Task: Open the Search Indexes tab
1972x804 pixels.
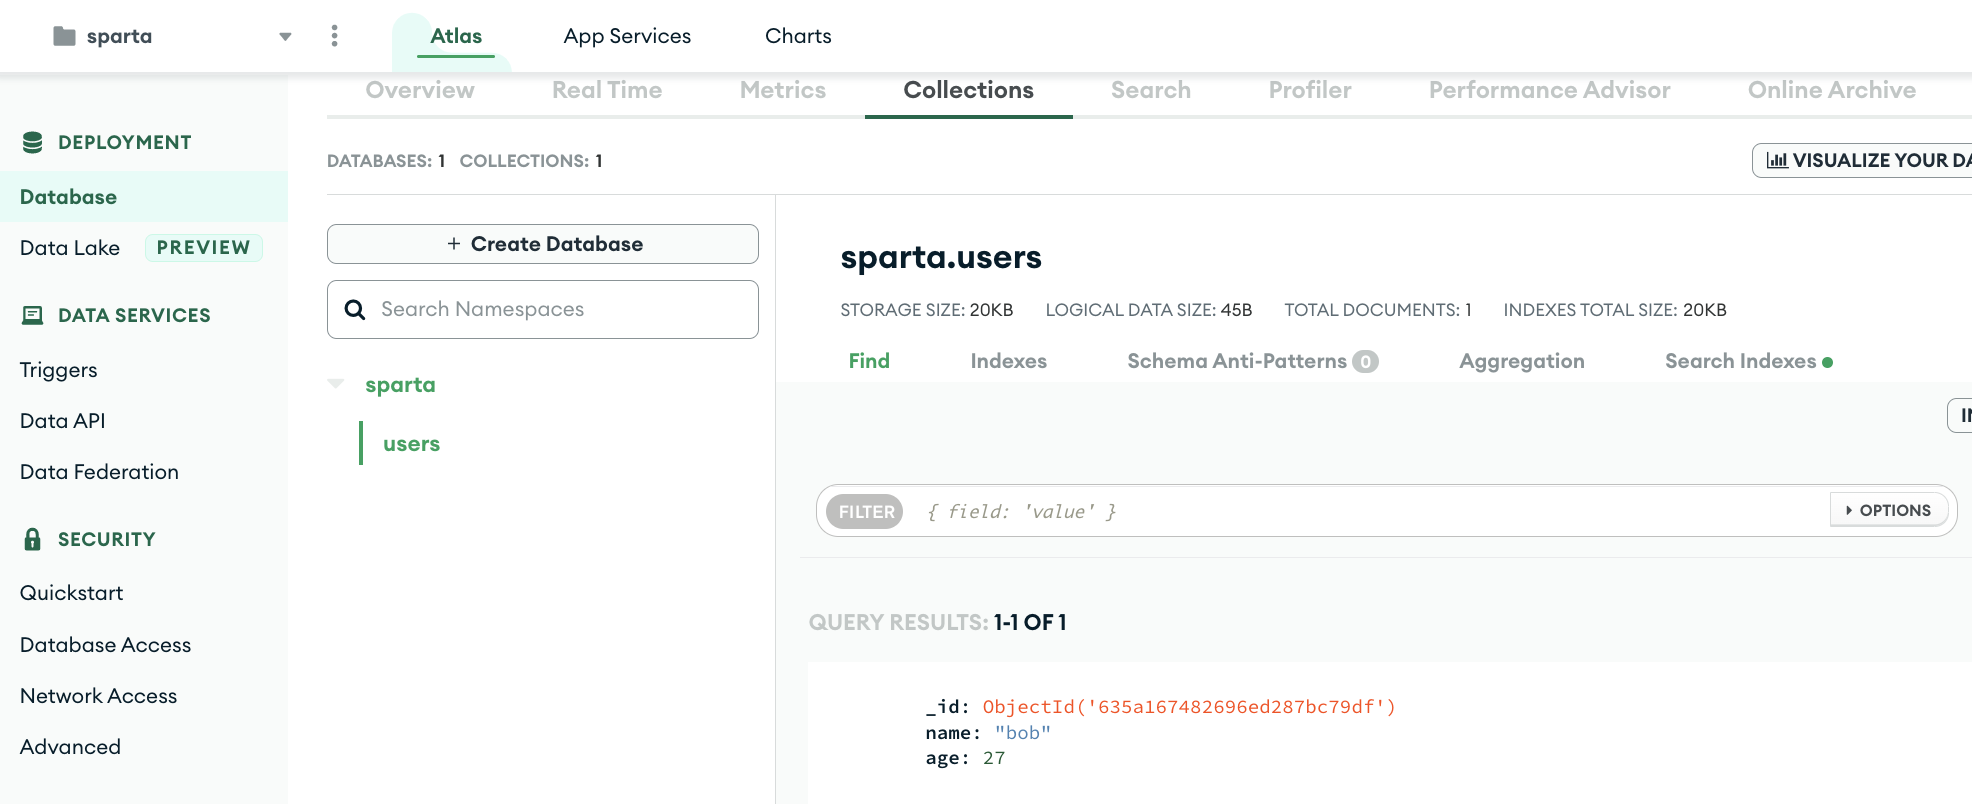Action: (1748, 361)
